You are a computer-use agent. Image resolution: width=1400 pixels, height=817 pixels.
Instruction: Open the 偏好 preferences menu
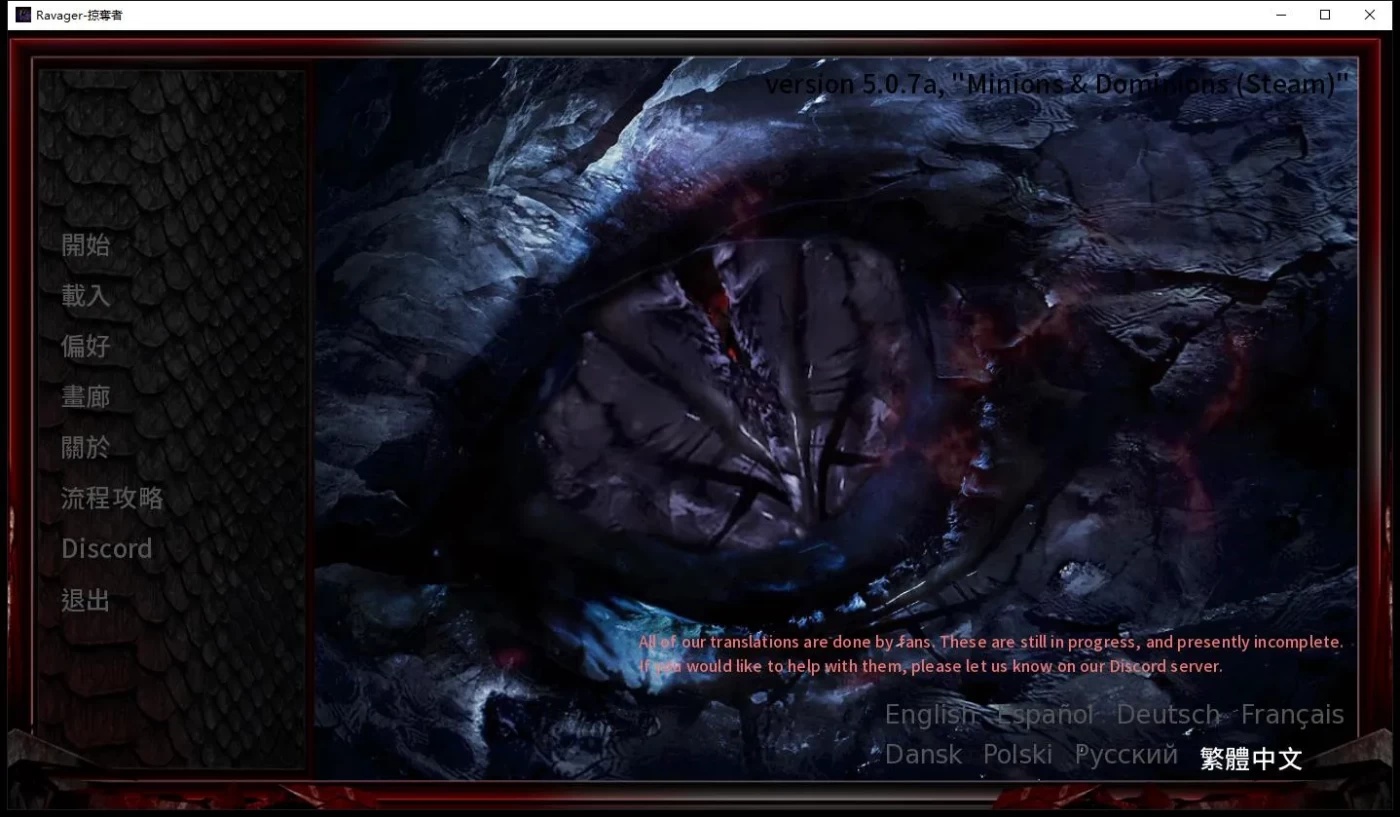(84, 346)
